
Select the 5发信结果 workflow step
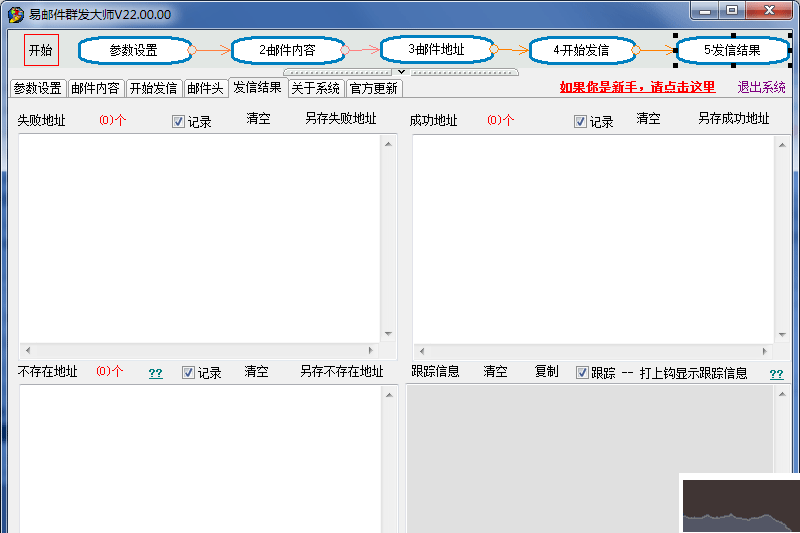[x=732, y=50]
